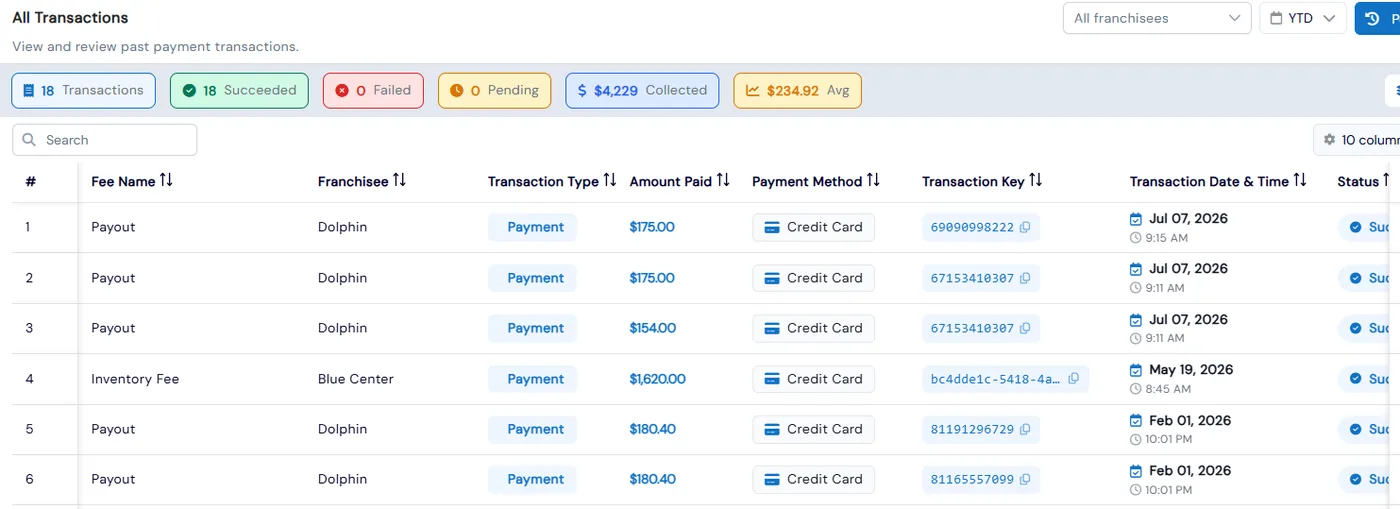Click Credit Card badge in row 5

point(813,429)
